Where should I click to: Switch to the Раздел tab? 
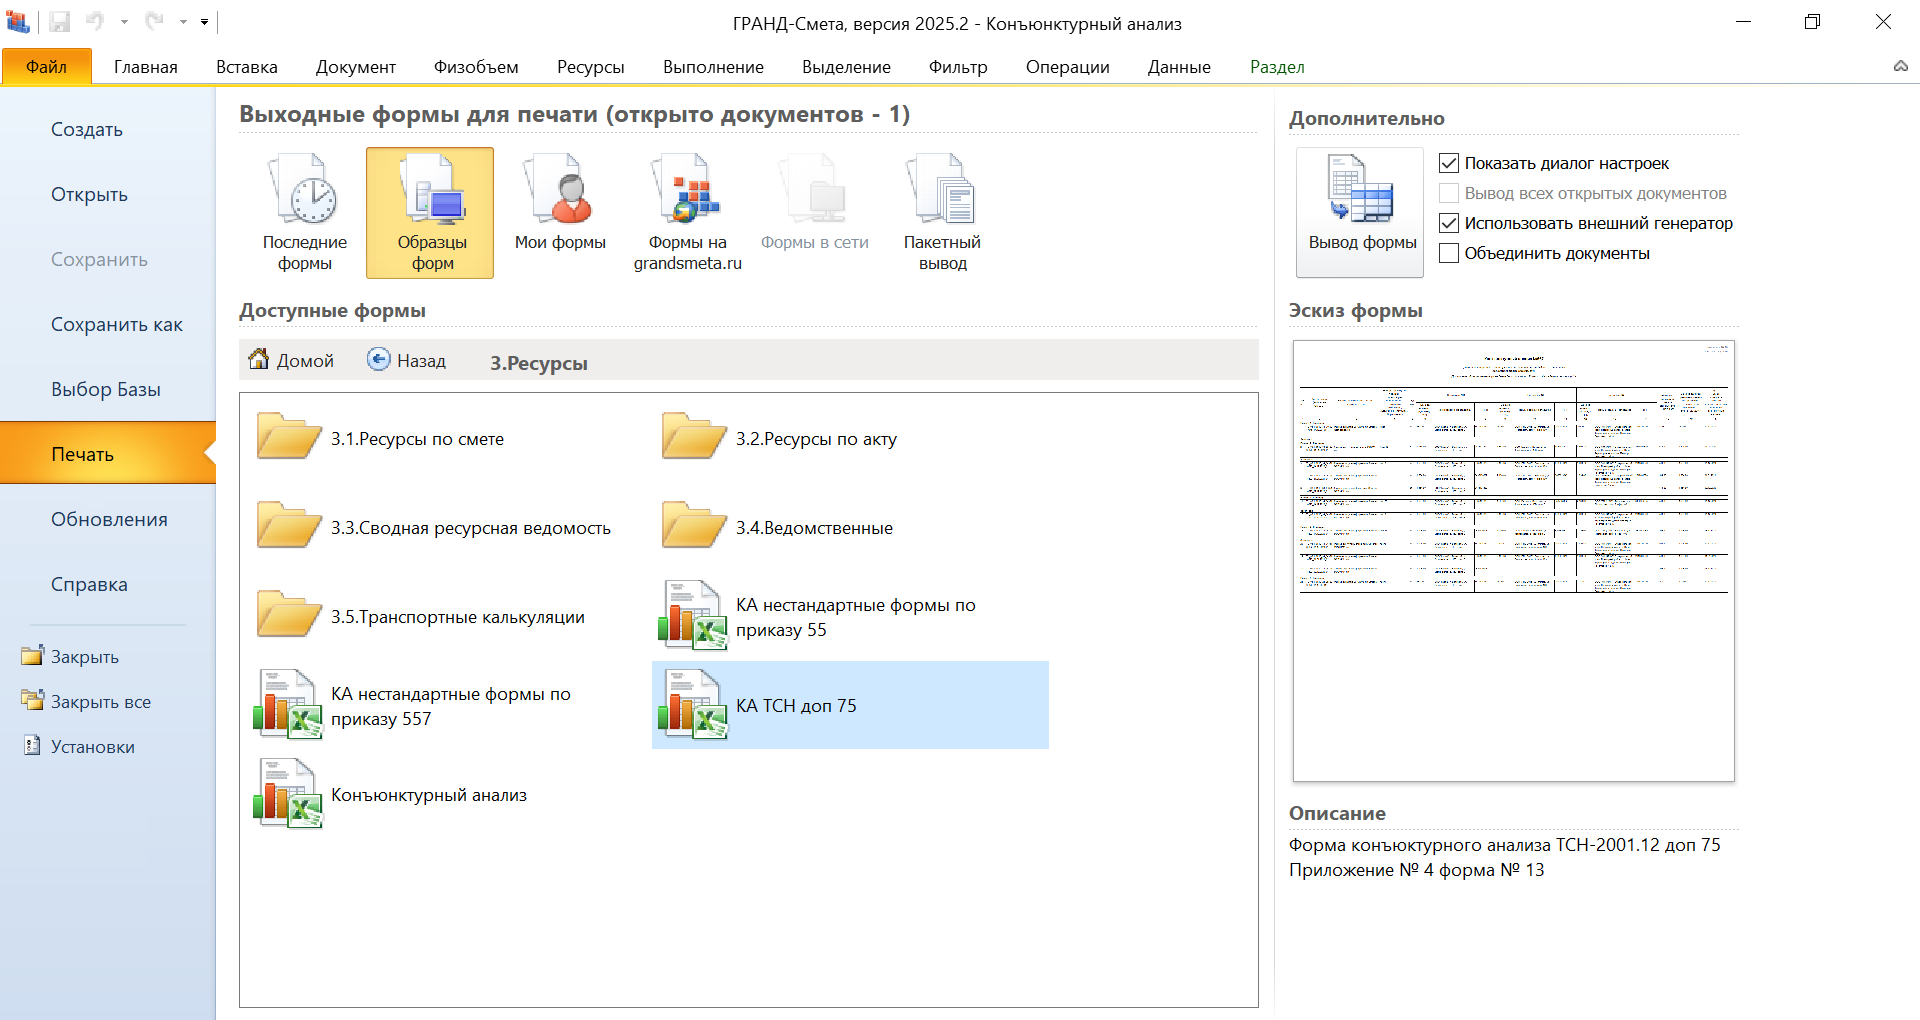1277,67
